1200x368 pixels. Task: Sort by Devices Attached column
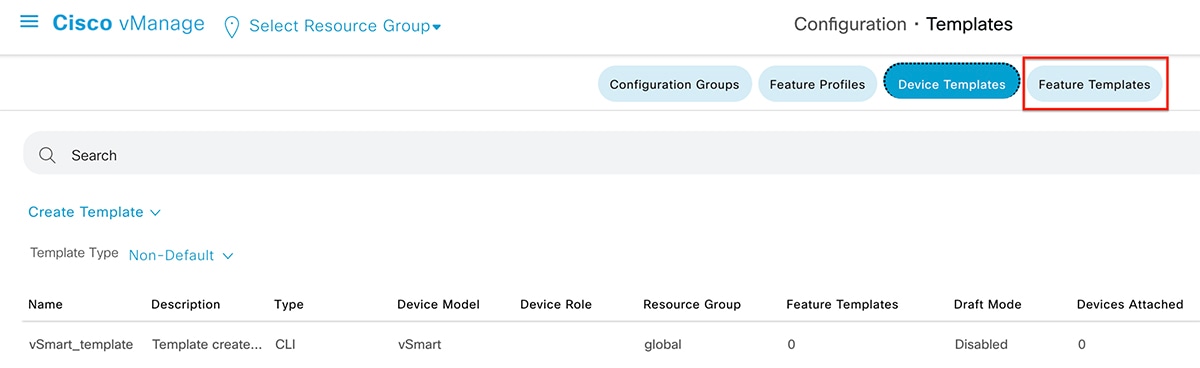1130,304
